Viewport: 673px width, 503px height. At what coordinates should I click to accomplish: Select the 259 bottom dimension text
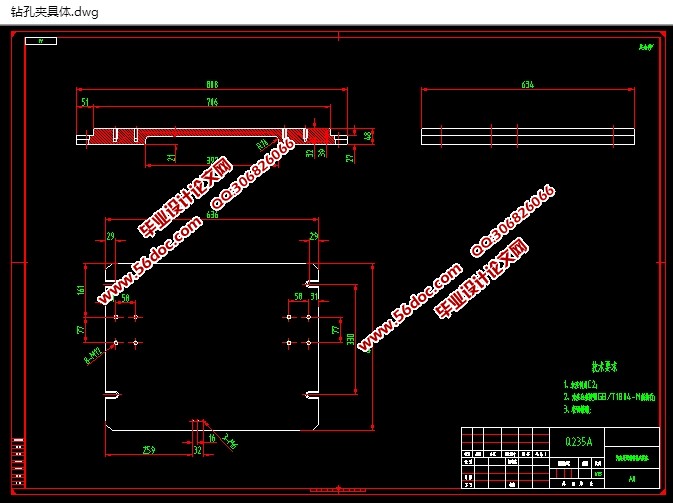click(148, 450)
